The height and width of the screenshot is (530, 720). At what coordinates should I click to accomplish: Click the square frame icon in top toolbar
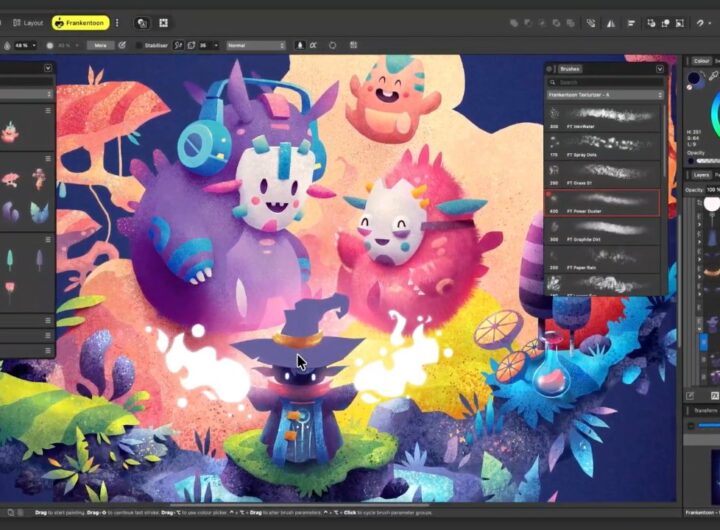[163, 23]
